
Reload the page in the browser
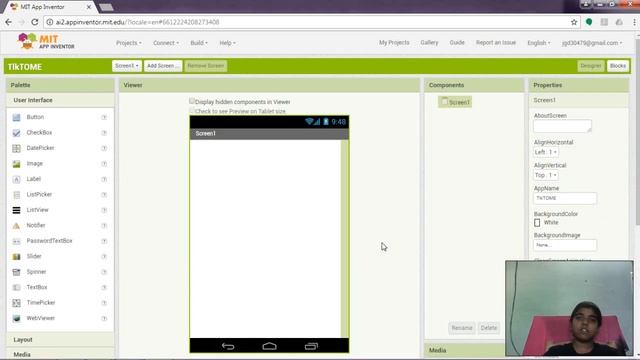pyautogui.click(x=35, y=22)
